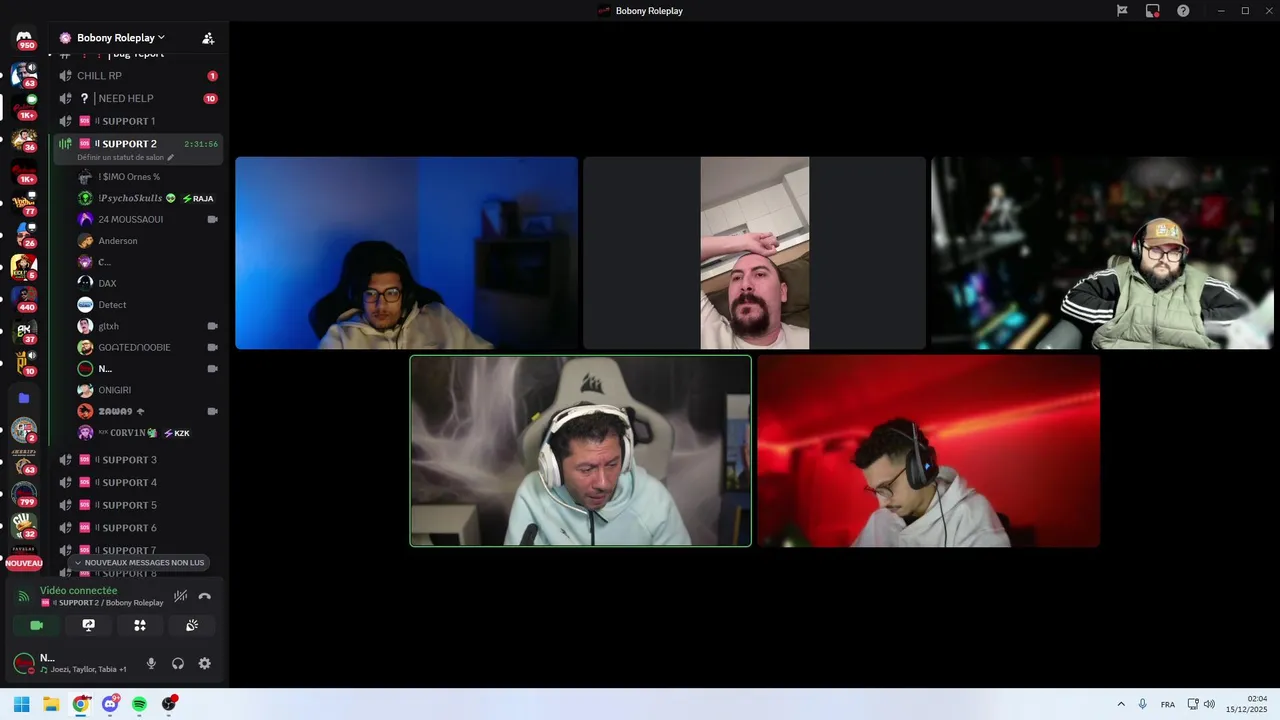Select user 24 MOUSSAOUI in voice list
Image resolution: width=1280 pixels, height=720 pixels.
point(147,219)
